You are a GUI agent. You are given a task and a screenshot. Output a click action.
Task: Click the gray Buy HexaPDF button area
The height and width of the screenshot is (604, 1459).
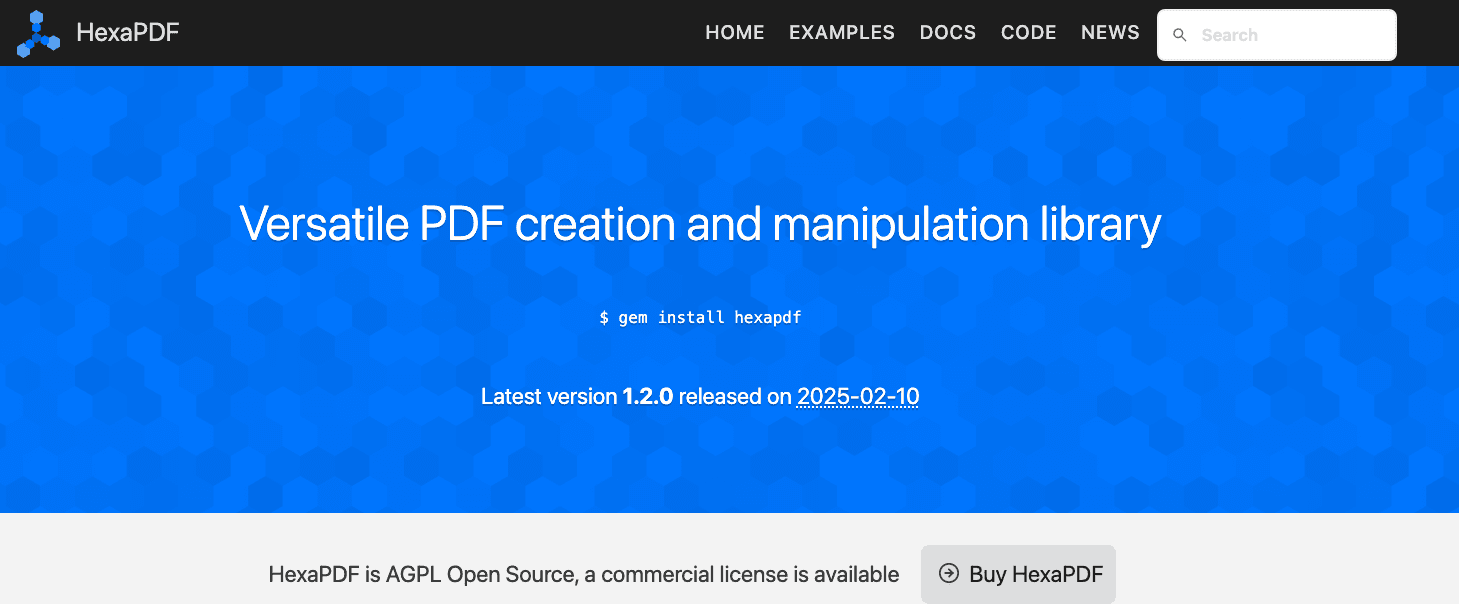pos(1018,574)
